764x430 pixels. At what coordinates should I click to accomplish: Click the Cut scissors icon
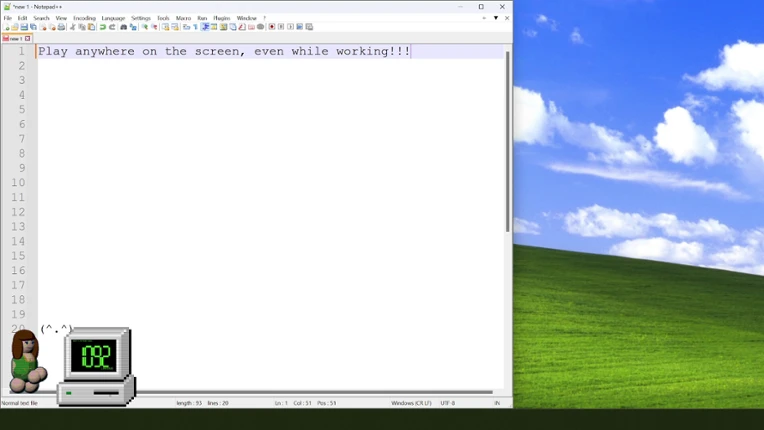[72, 27]
